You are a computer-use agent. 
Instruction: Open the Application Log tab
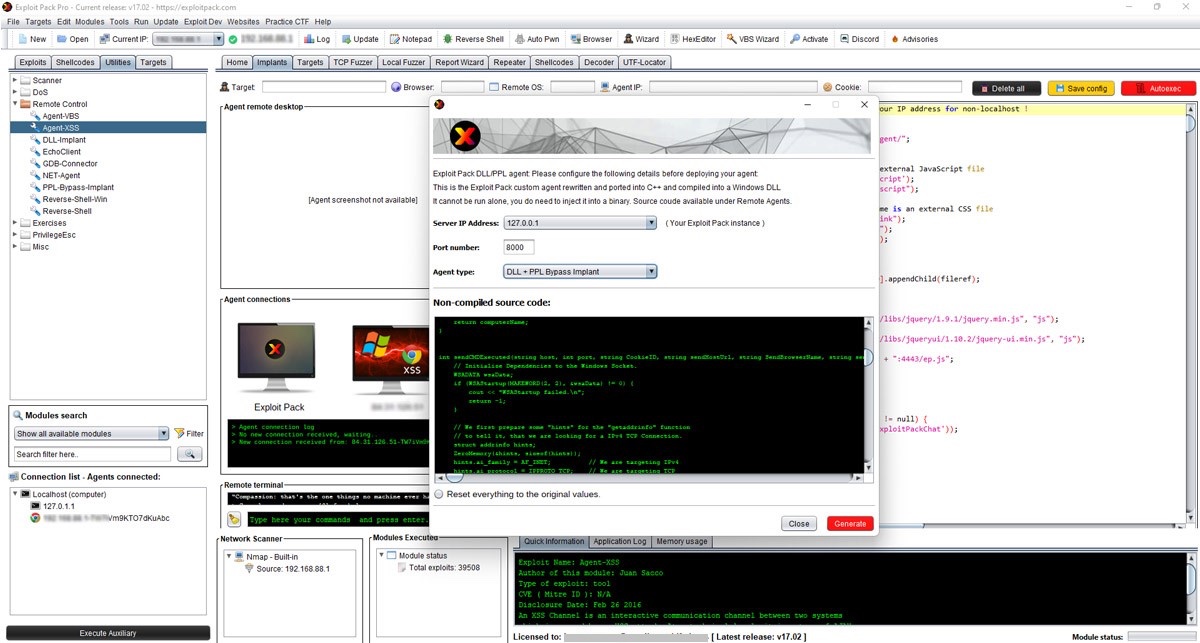coord(620,541)
